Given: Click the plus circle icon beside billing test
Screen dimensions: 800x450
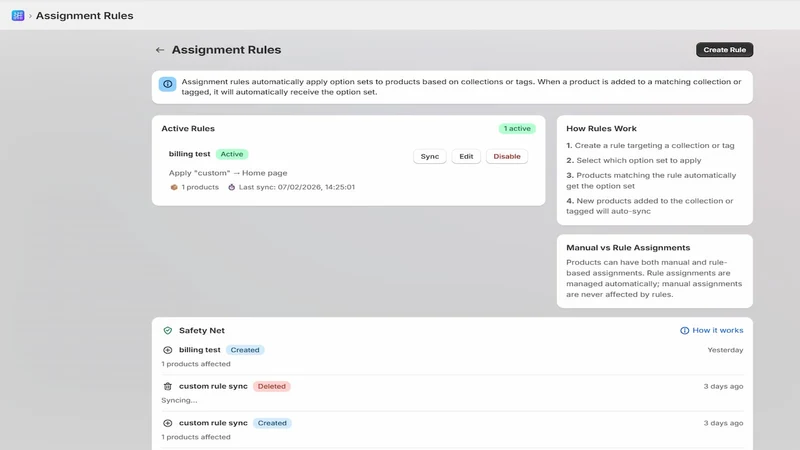Looking at the screenshot, I should click(167, 350).
